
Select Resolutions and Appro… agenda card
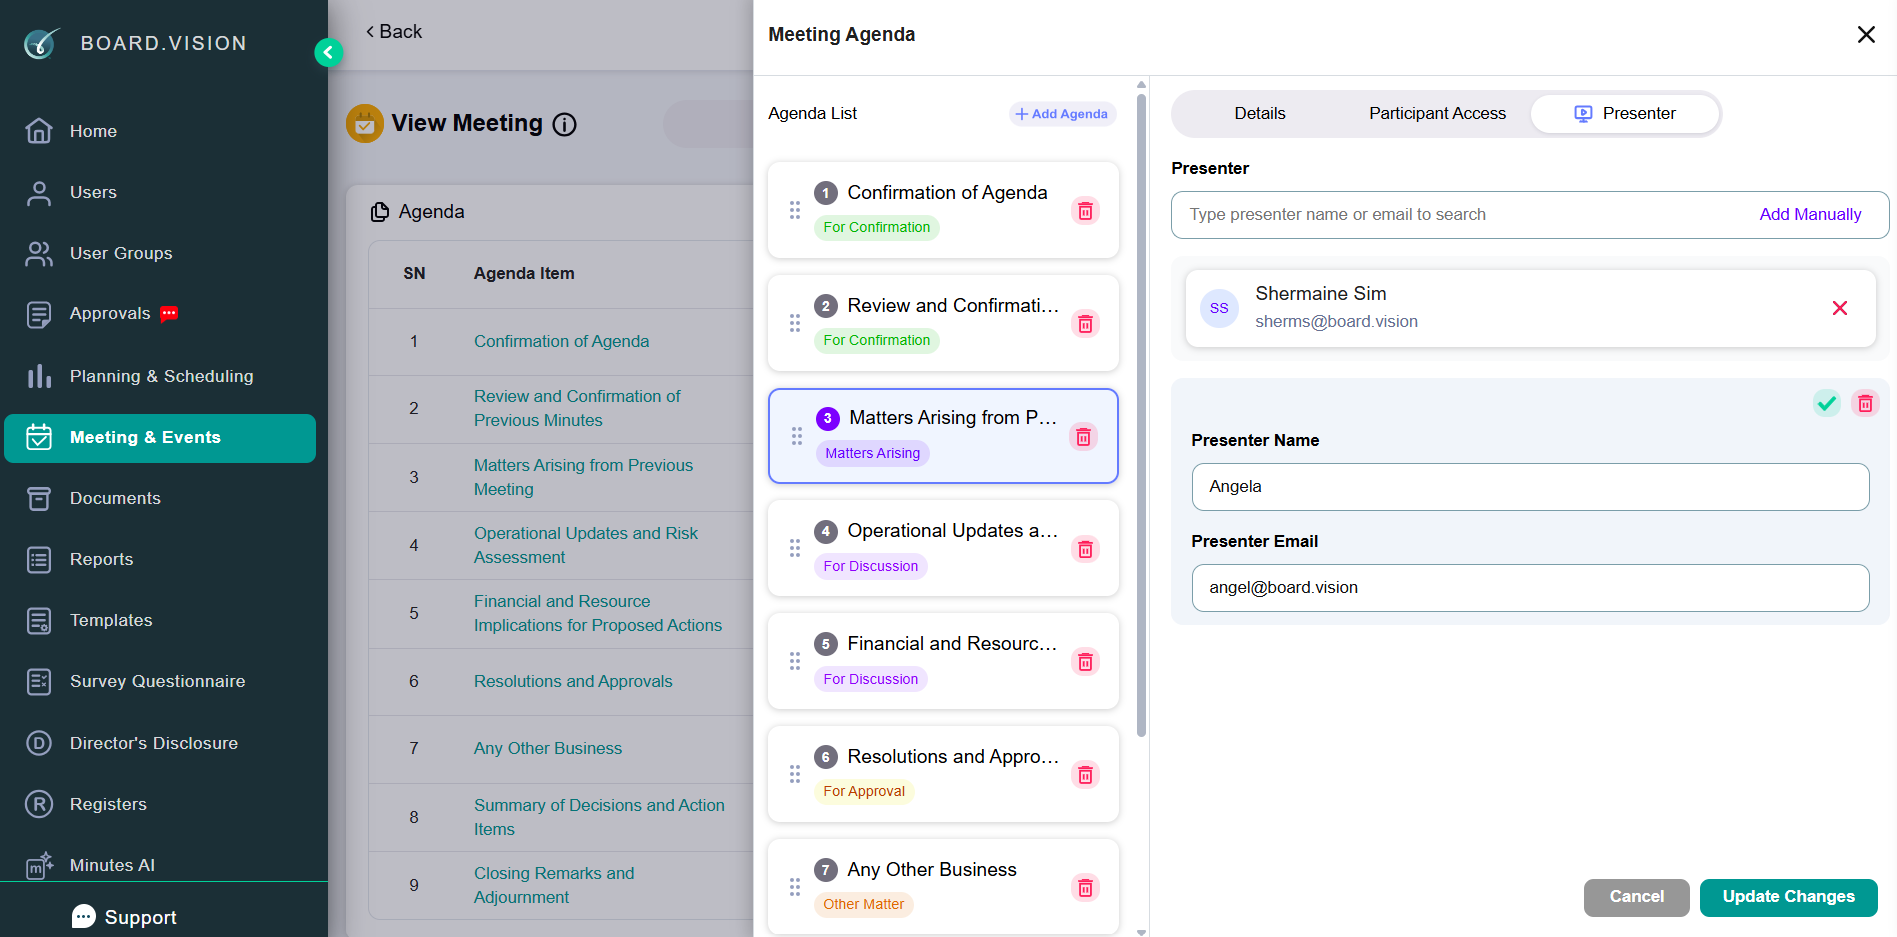[x=943, y=774]
